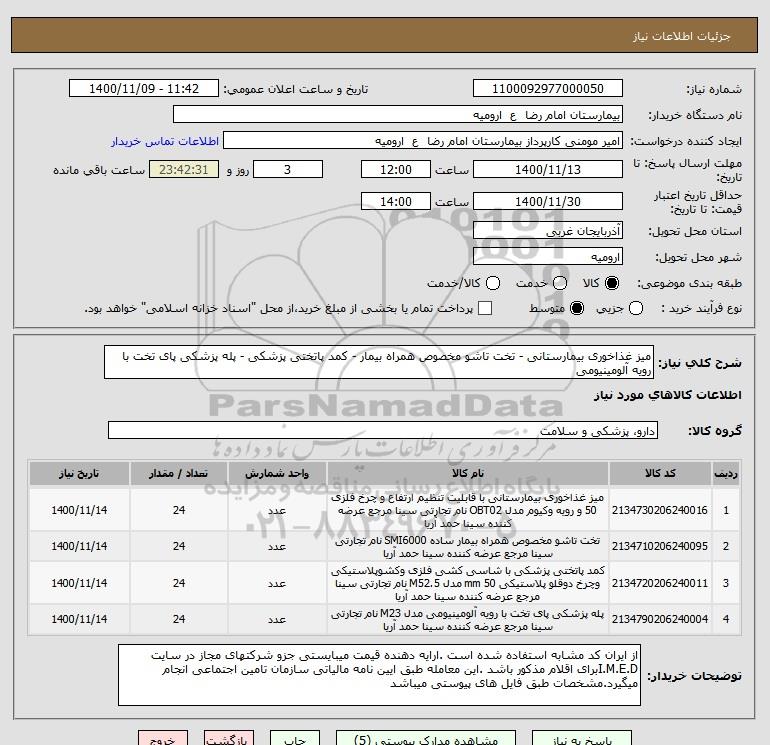Viewport: 770px width, 745px height.
Task: Click item code 2134790206240004
Action: click(x=660, y=619)
